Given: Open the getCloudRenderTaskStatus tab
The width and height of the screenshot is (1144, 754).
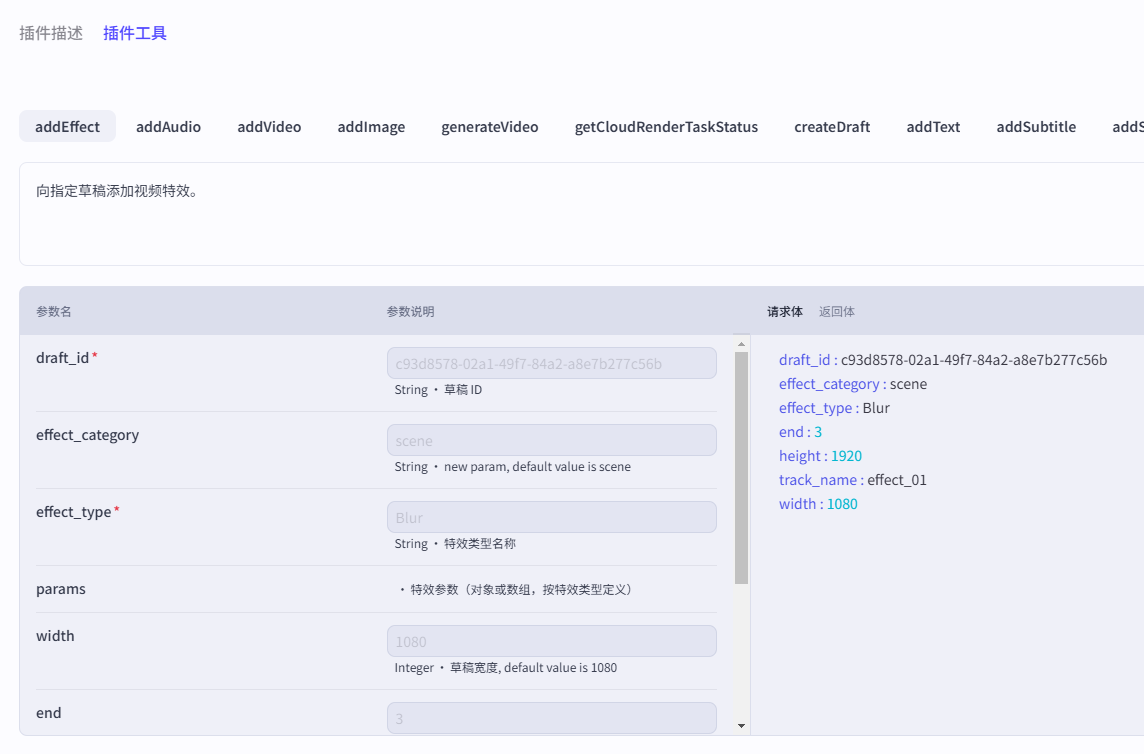Looking at the screenshot, I should 666,127.
